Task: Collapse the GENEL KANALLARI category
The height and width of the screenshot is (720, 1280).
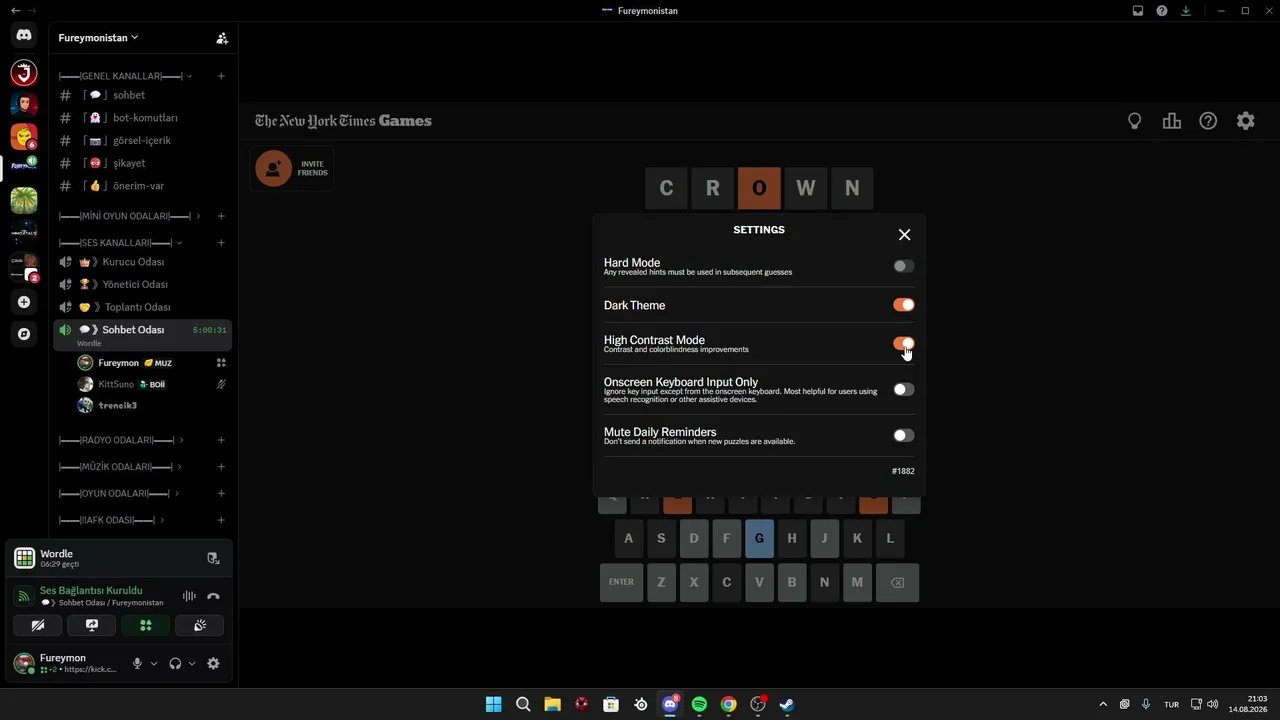Action: coord(125,76)
